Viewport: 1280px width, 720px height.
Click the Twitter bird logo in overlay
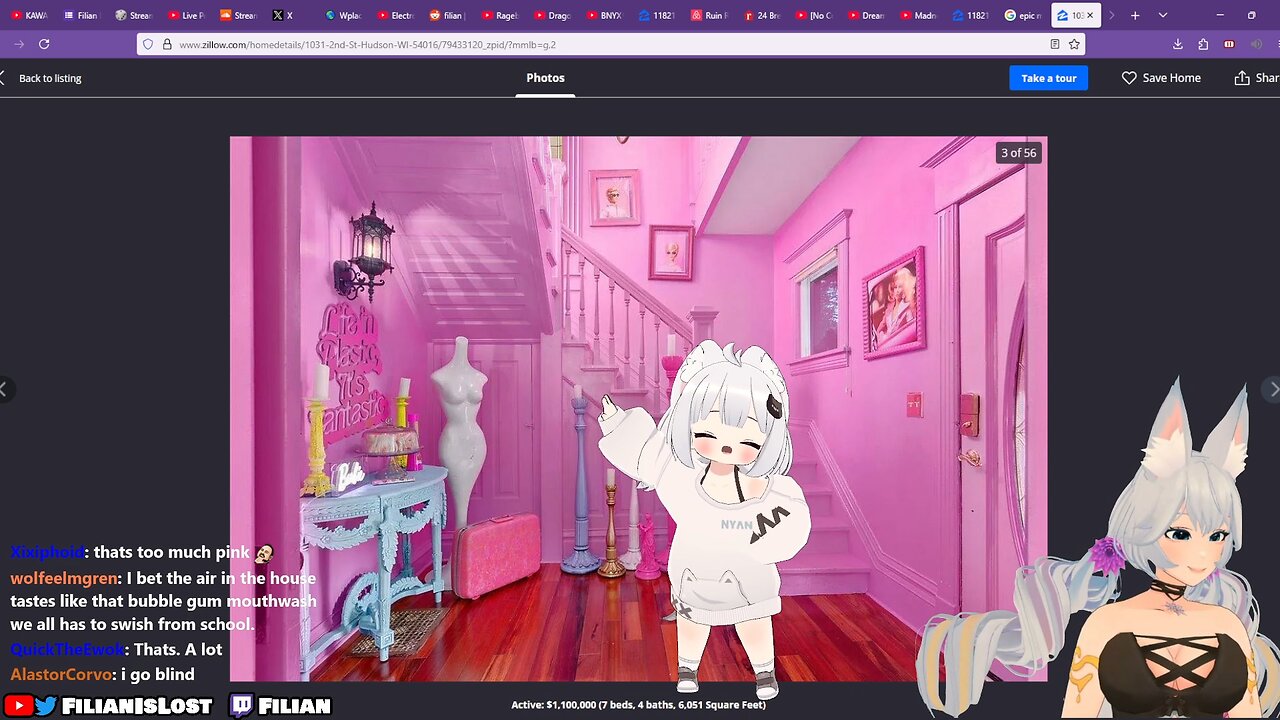(46, 706)
